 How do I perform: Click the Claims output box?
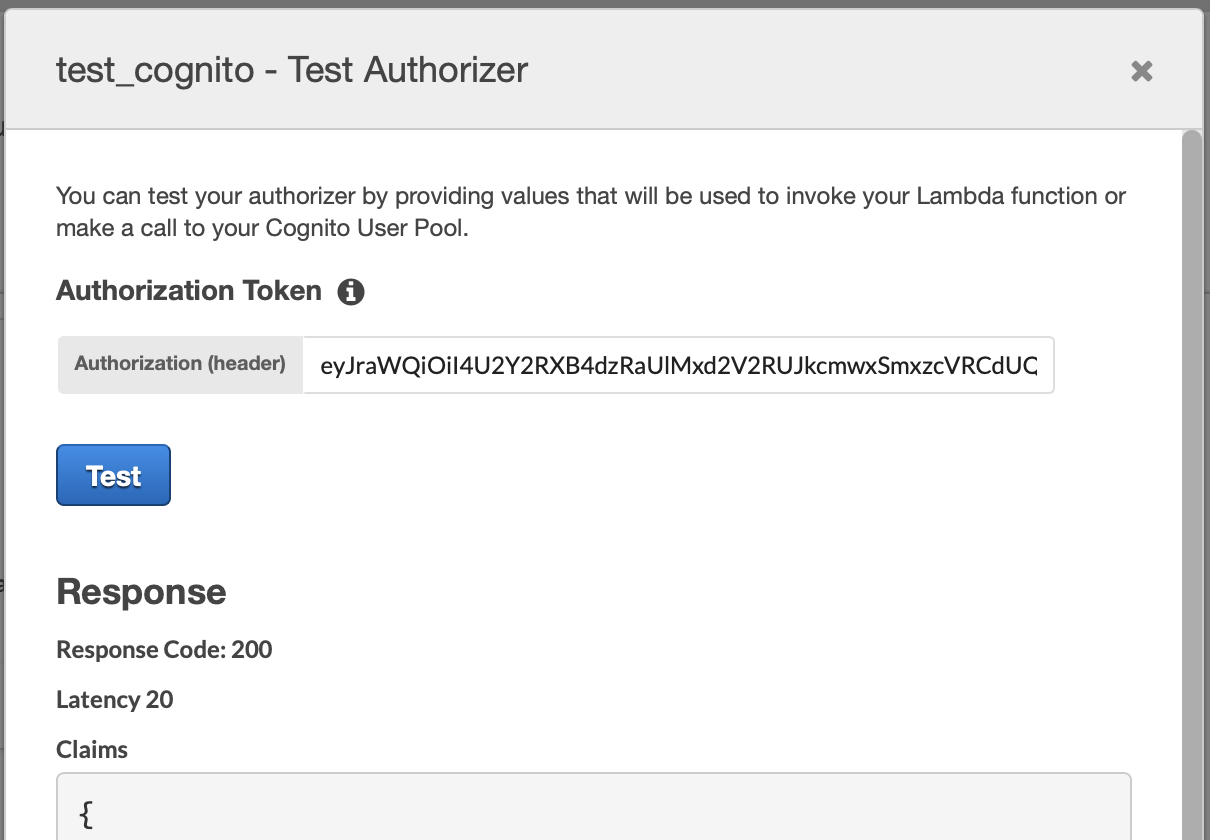(593, 805)
